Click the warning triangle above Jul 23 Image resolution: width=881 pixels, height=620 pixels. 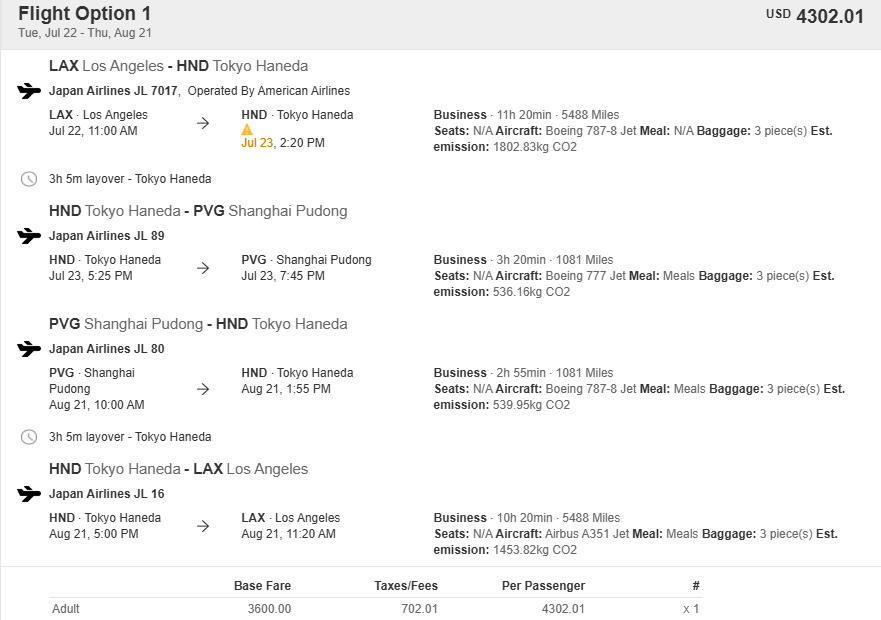coord(245,128)
